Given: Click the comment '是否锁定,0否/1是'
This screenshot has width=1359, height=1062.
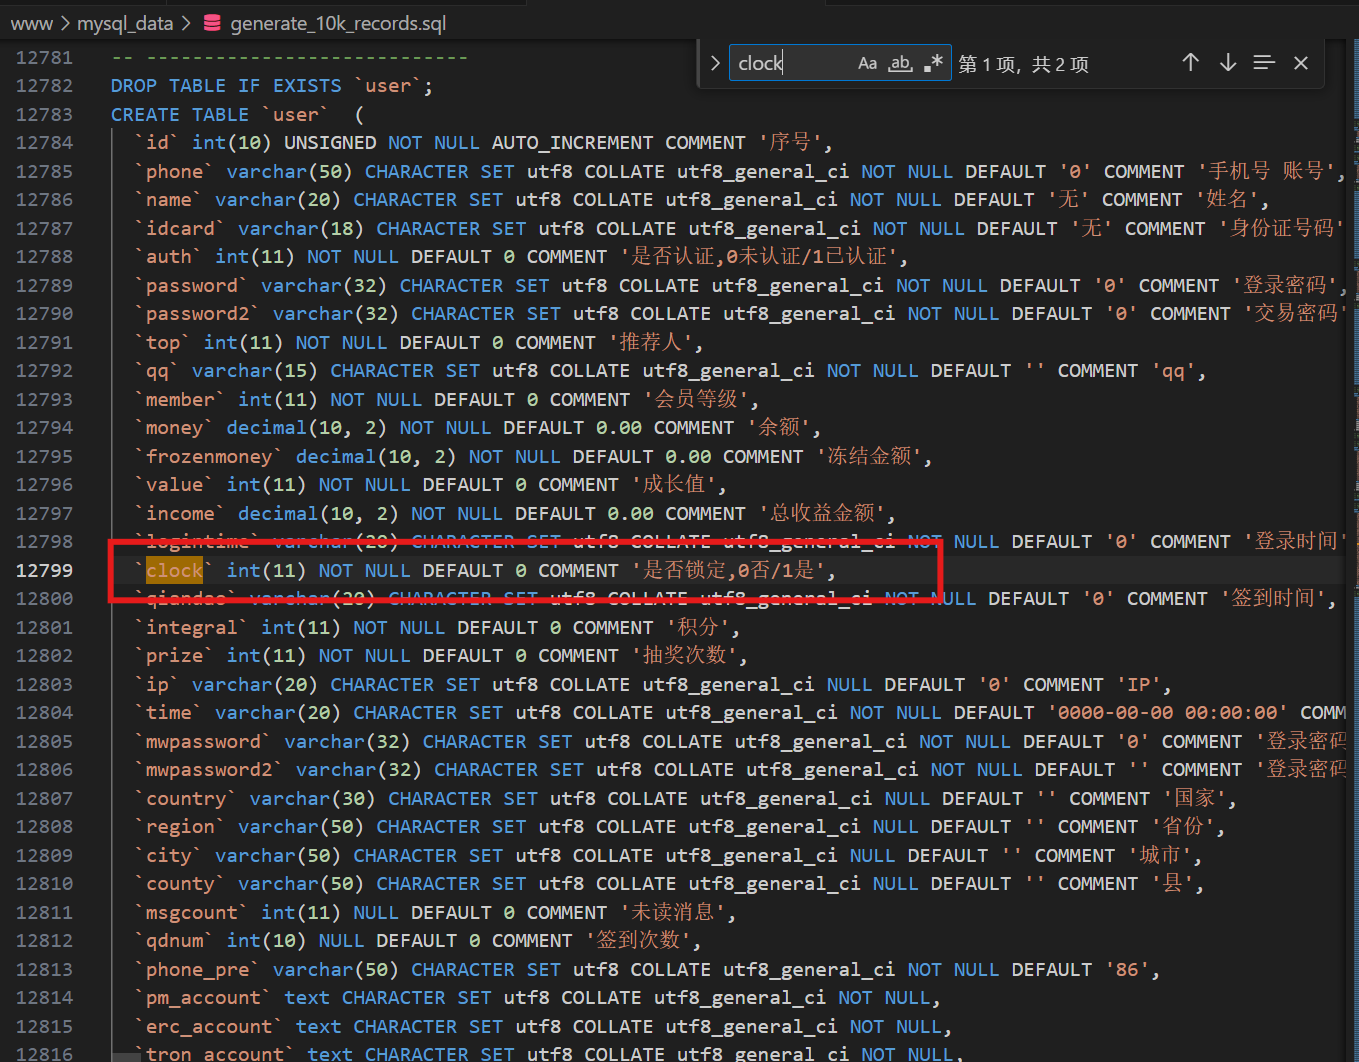Looking at the screenshot, I should (x=729, y=570).
